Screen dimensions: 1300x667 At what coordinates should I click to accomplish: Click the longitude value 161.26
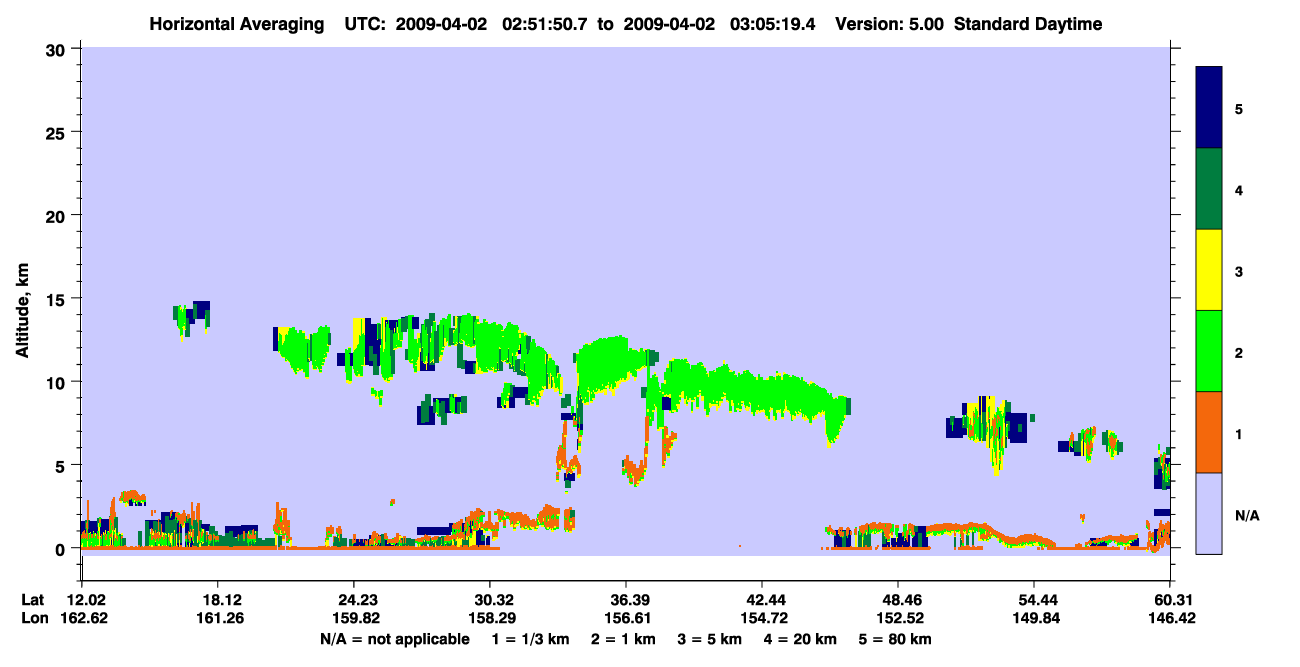point(218,619)
